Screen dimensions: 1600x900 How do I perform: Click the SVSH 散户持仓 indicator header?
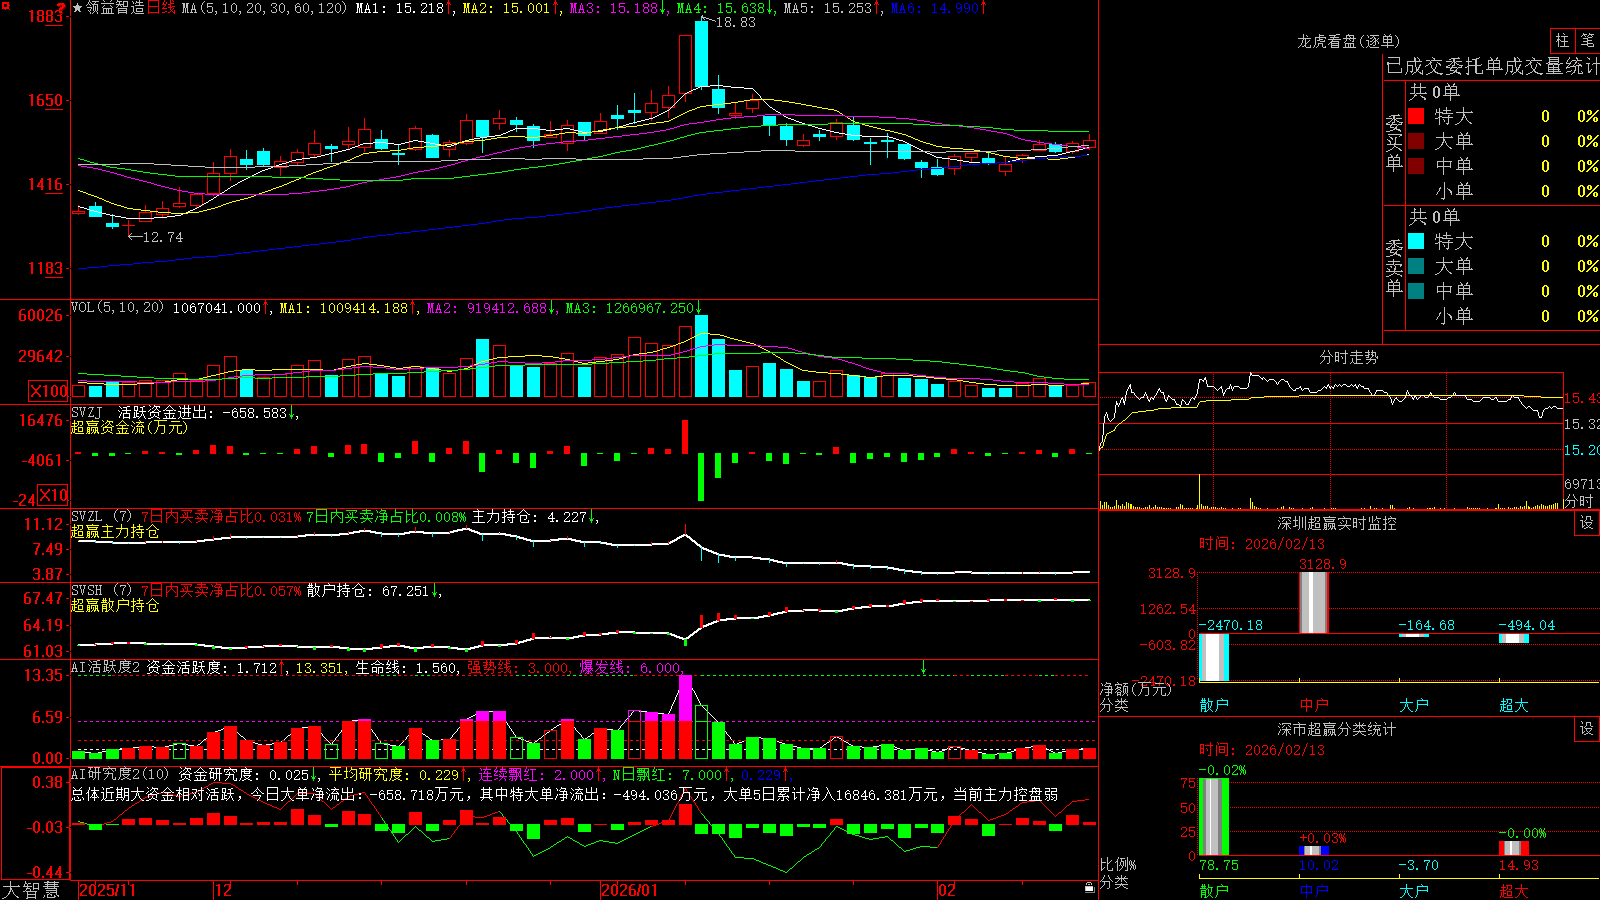tap(255, 591)
